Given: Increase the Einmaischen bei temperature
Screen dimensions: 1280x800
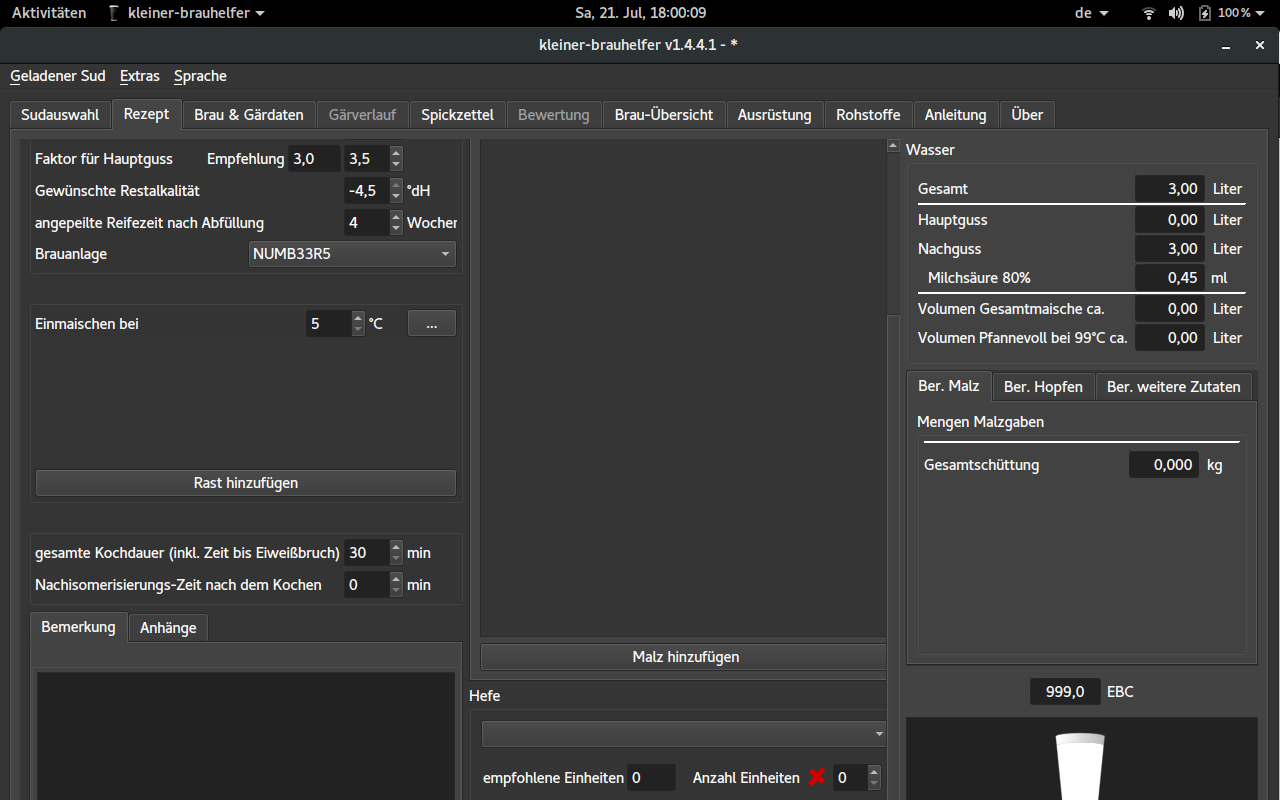Looking at the screenshot, I should pos(359,318).
